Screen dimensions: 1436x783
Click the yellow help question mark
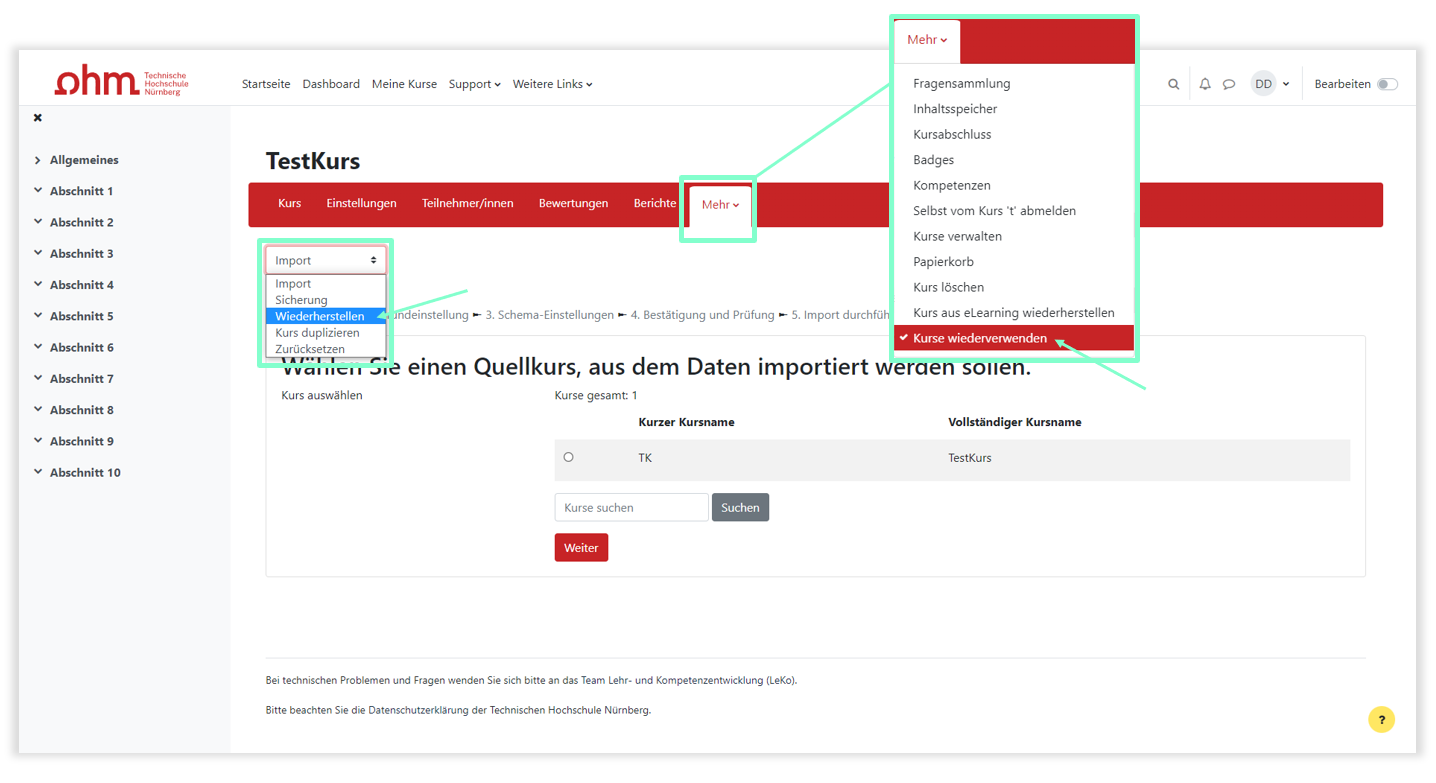click(x=1381, y=720)
